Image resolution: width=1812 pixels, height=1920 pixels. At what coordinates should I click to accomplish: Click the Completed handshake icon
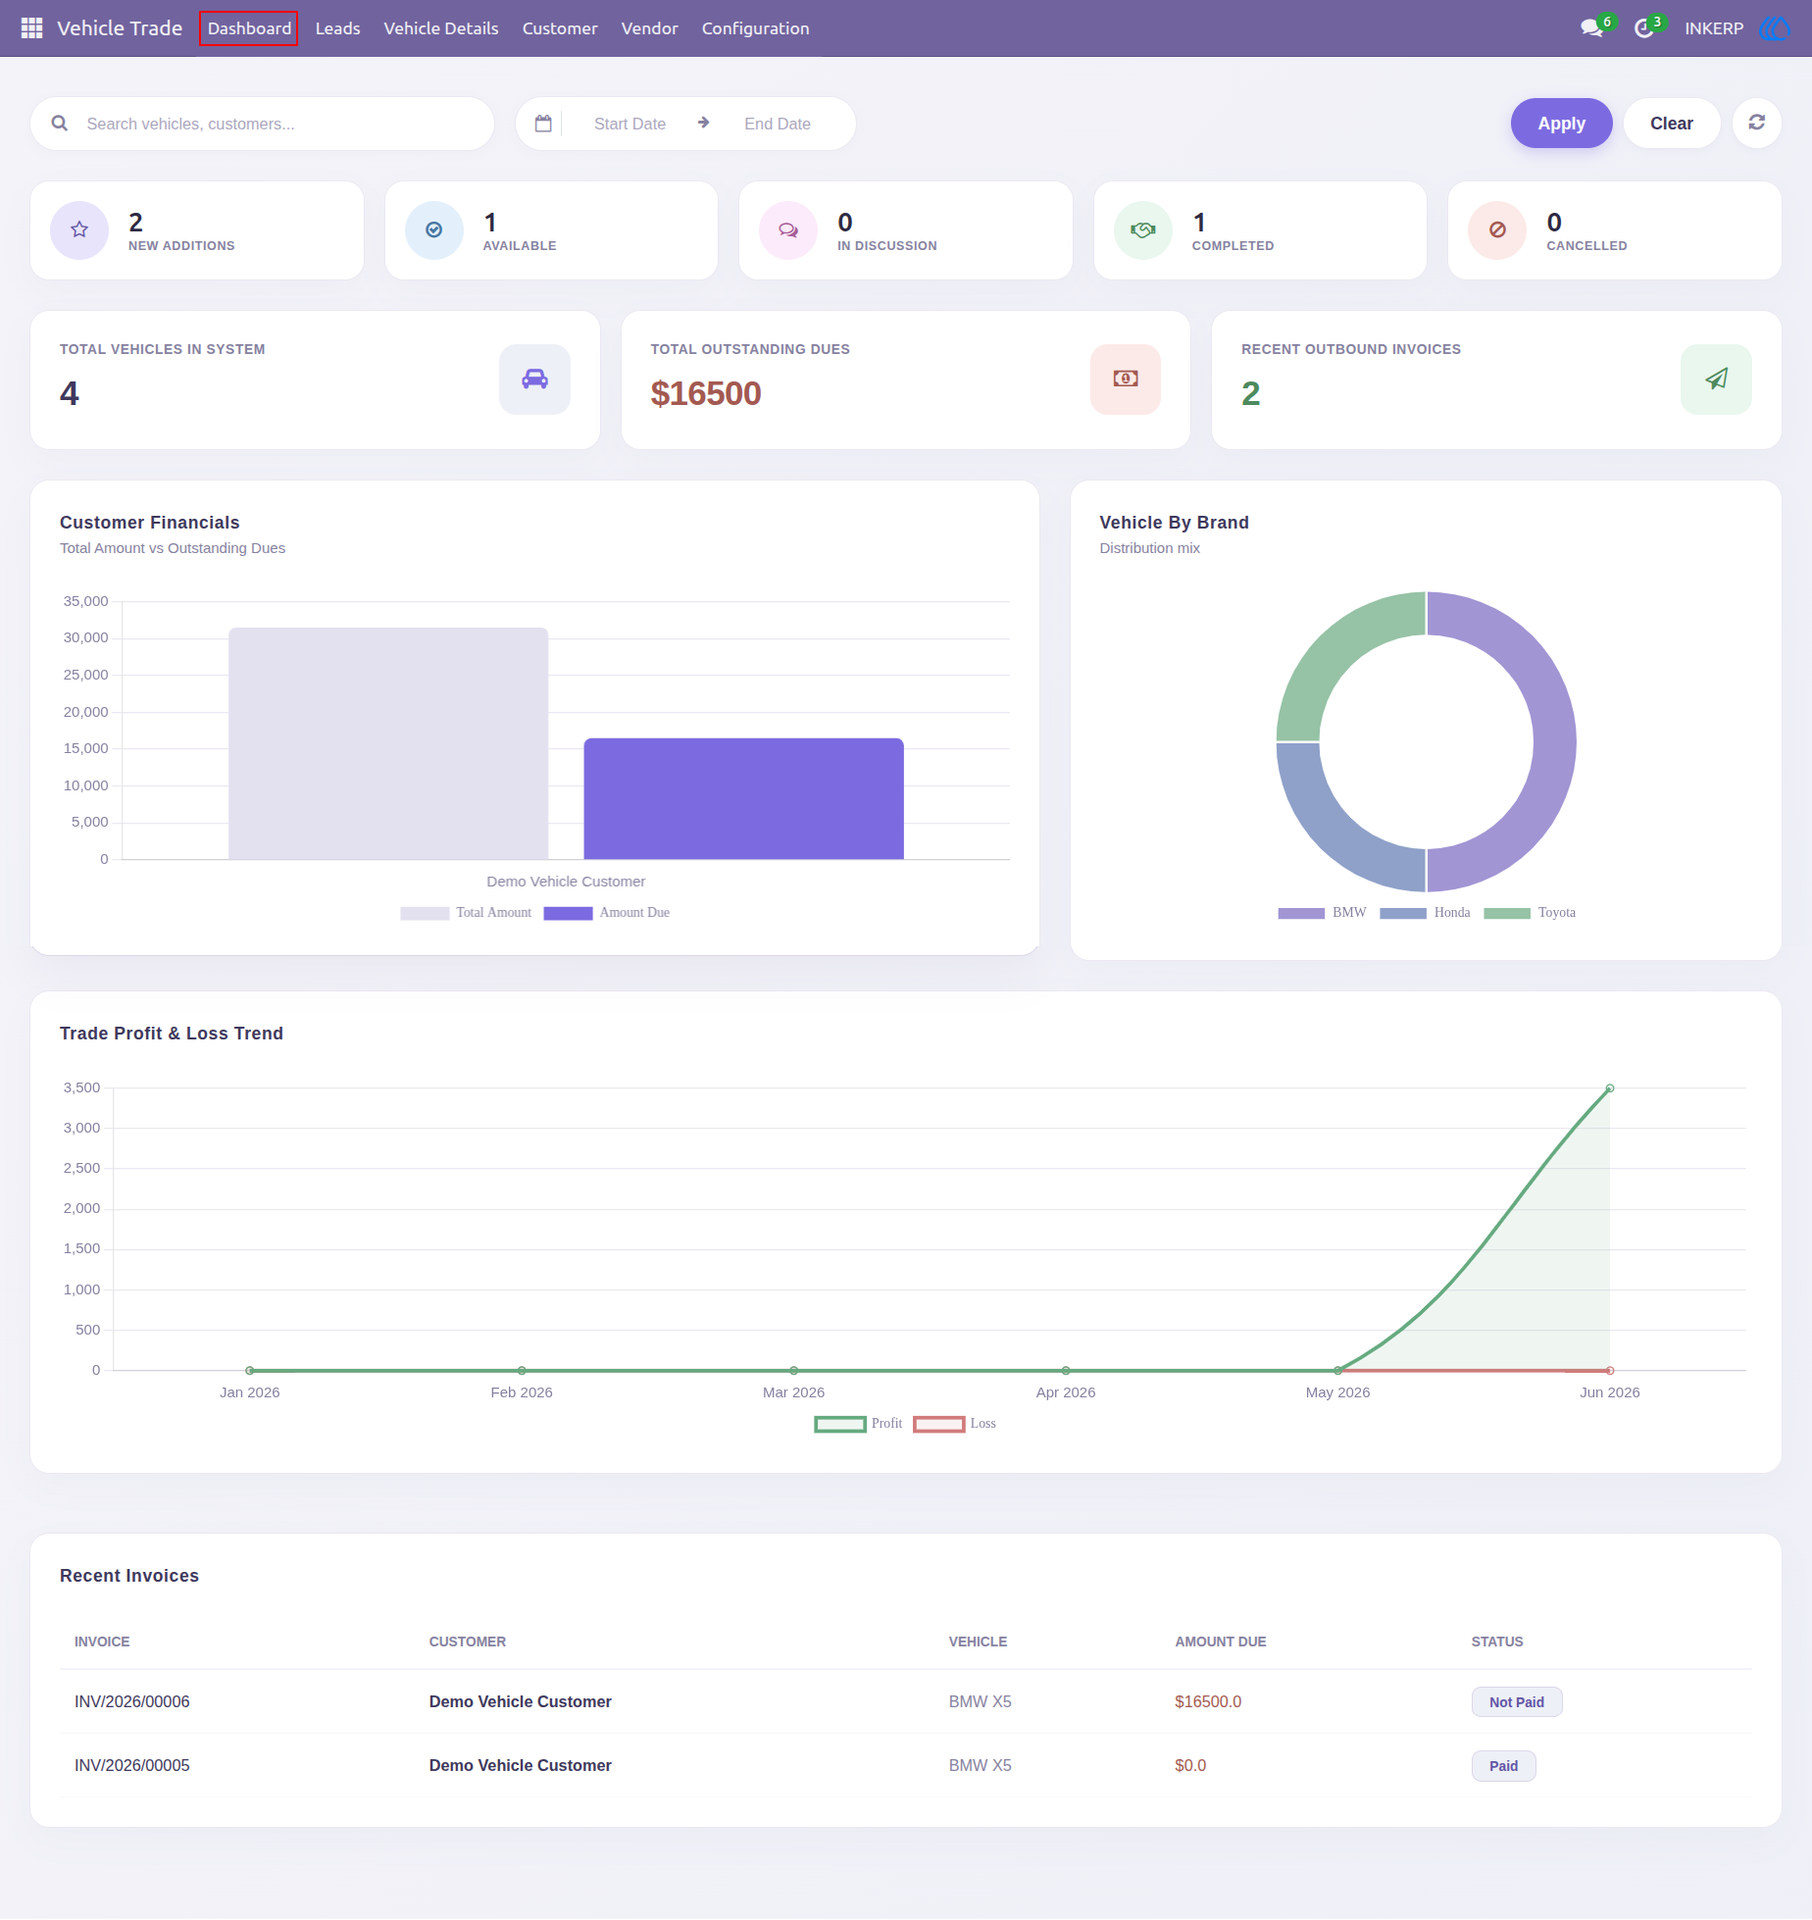coord(1143,230)
